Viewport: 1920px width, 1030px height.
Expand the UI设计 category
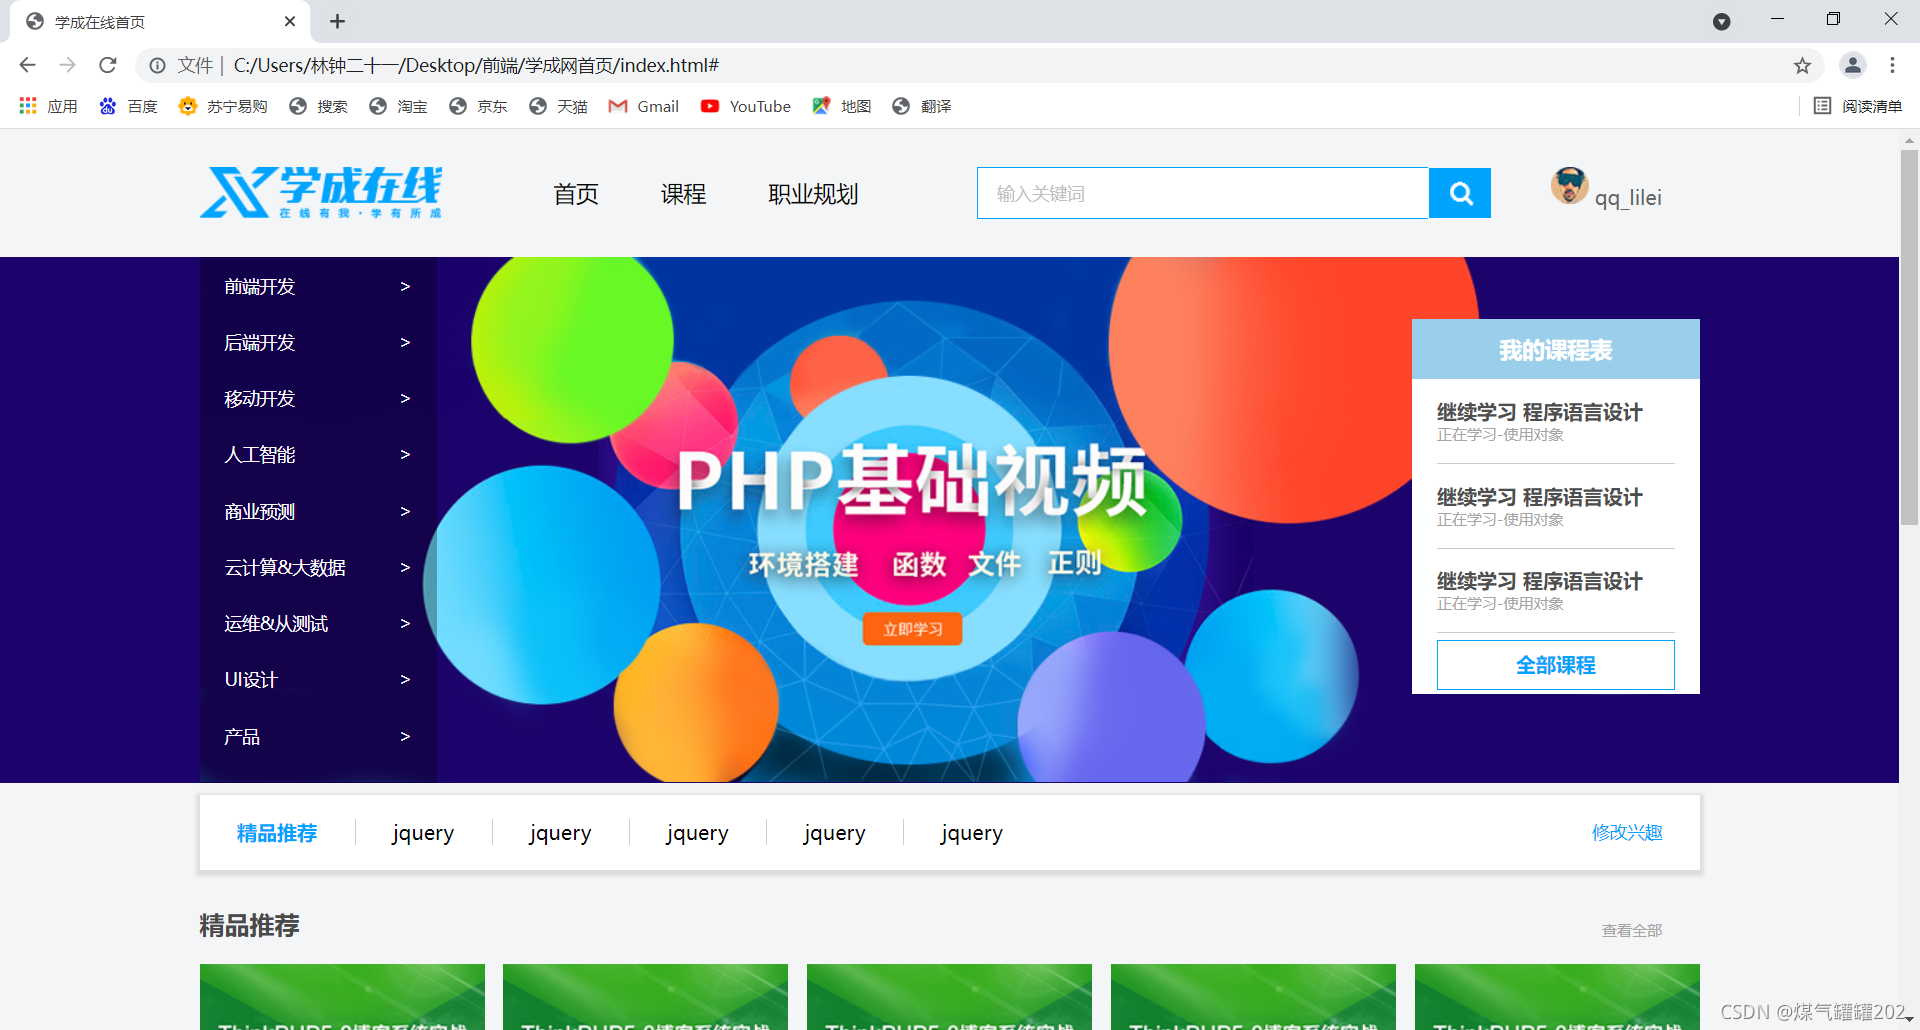click(x=252, y=679)
